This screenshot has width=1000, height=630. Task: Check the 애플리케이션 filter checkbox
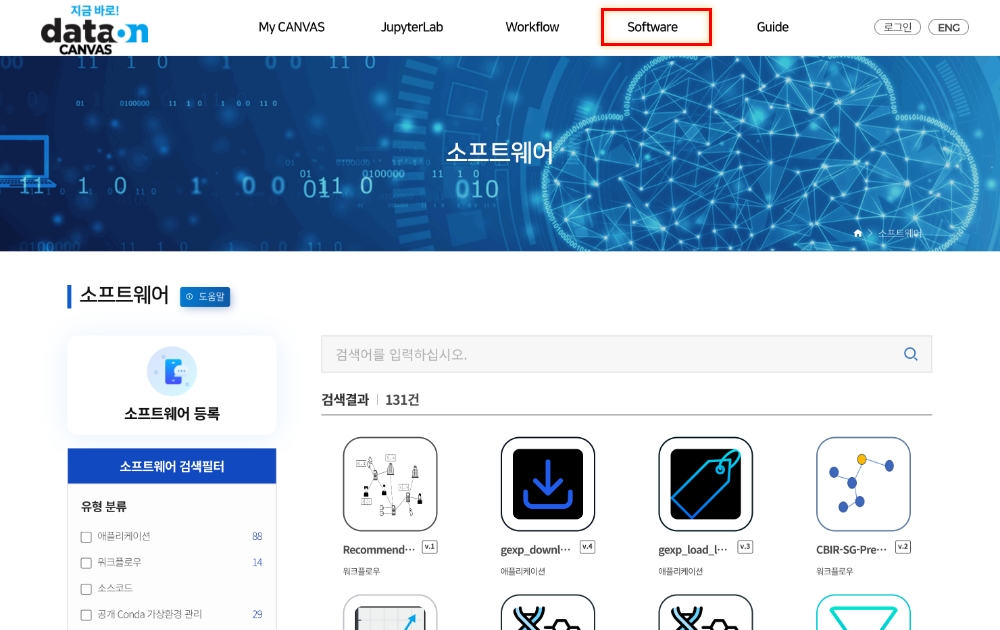tap(86, 537)
